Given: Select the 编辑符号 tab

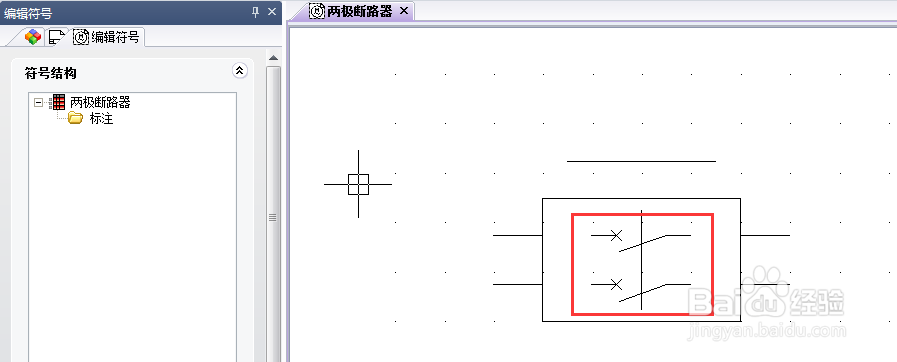Looking at the screenshot, I should click(107, 37).
